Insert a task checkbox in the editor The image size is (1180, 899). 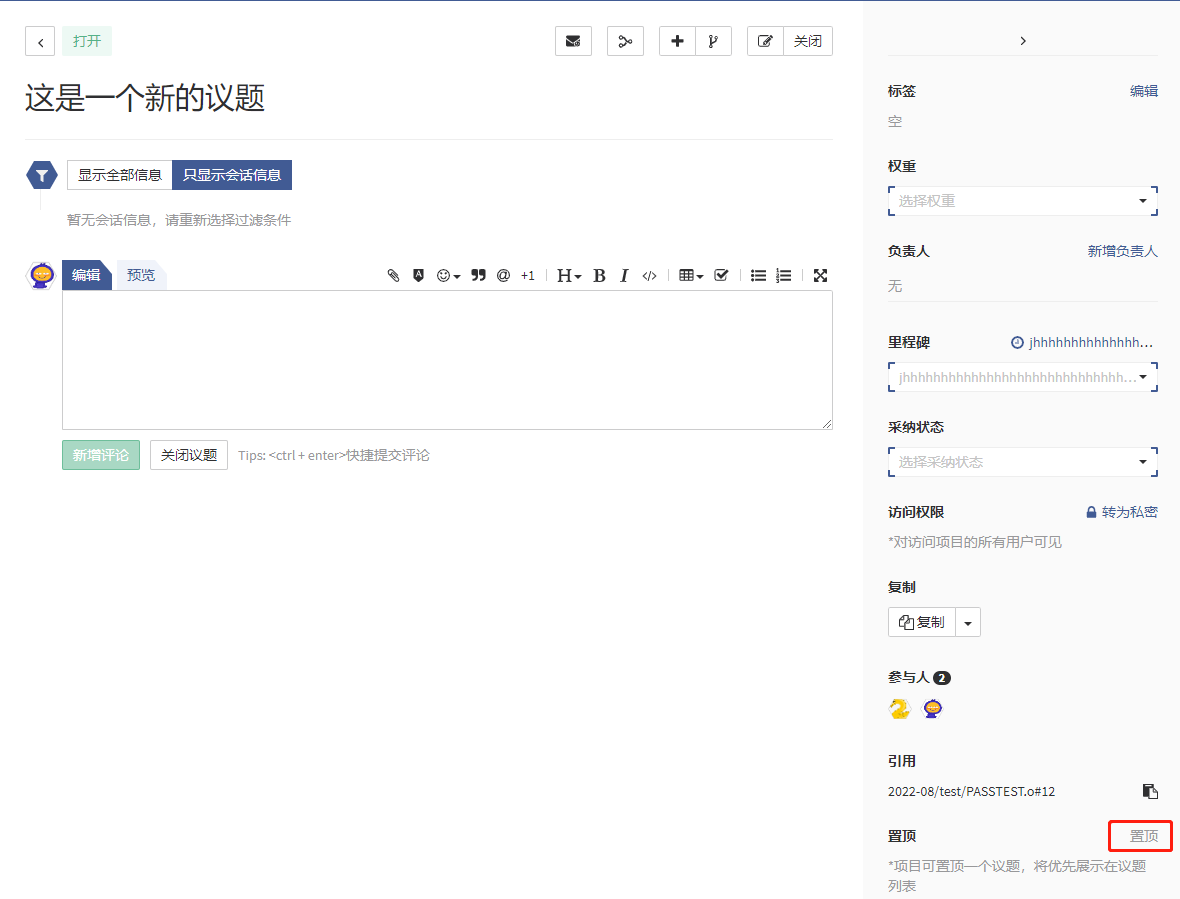tap(721, 276)
